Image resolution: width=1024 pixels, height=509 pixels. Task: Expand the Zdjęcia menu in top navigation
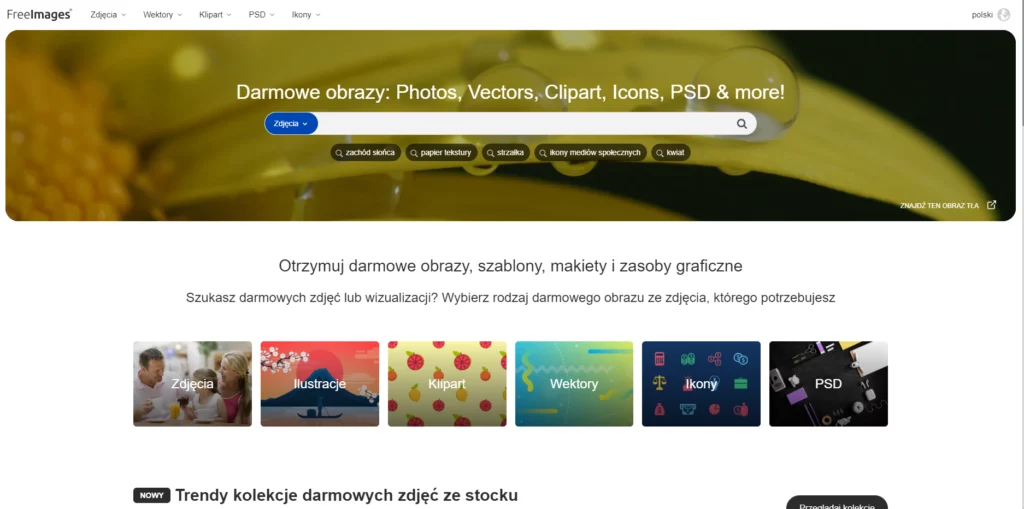pyautogui.click(x=108, y=14)
